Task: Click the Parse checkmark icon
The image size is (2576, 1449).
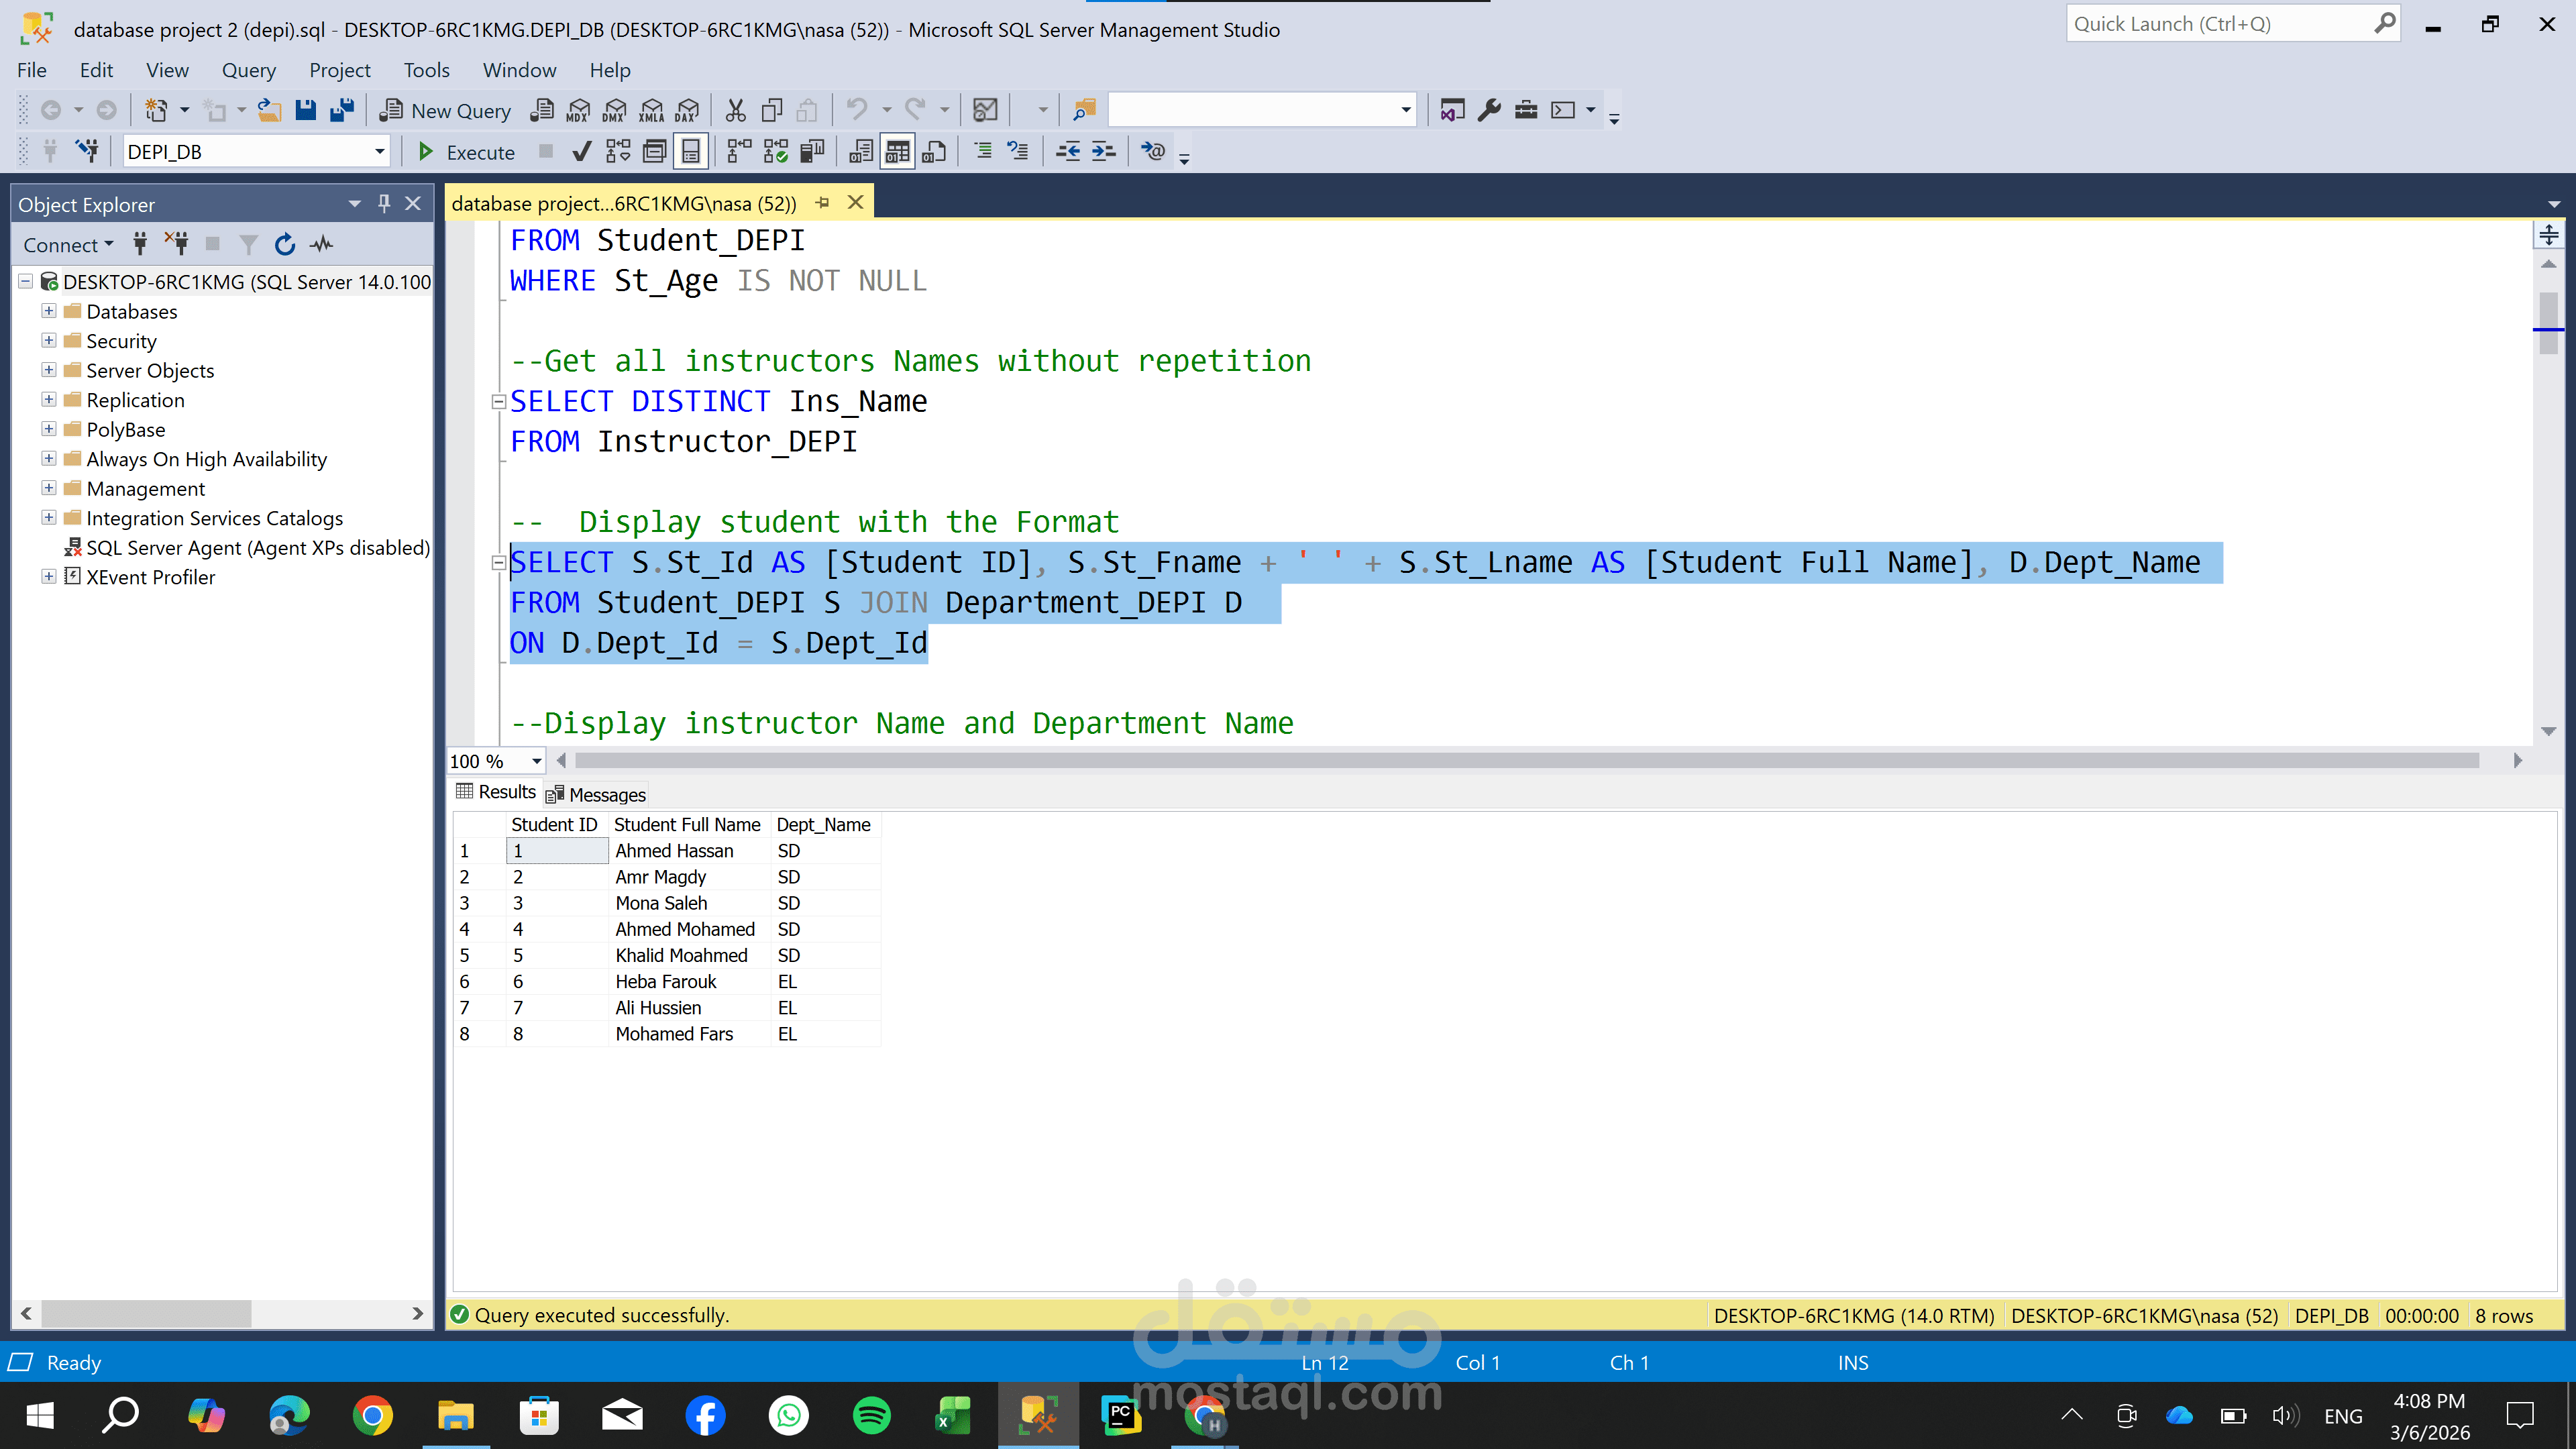Action: click(581, 152)
